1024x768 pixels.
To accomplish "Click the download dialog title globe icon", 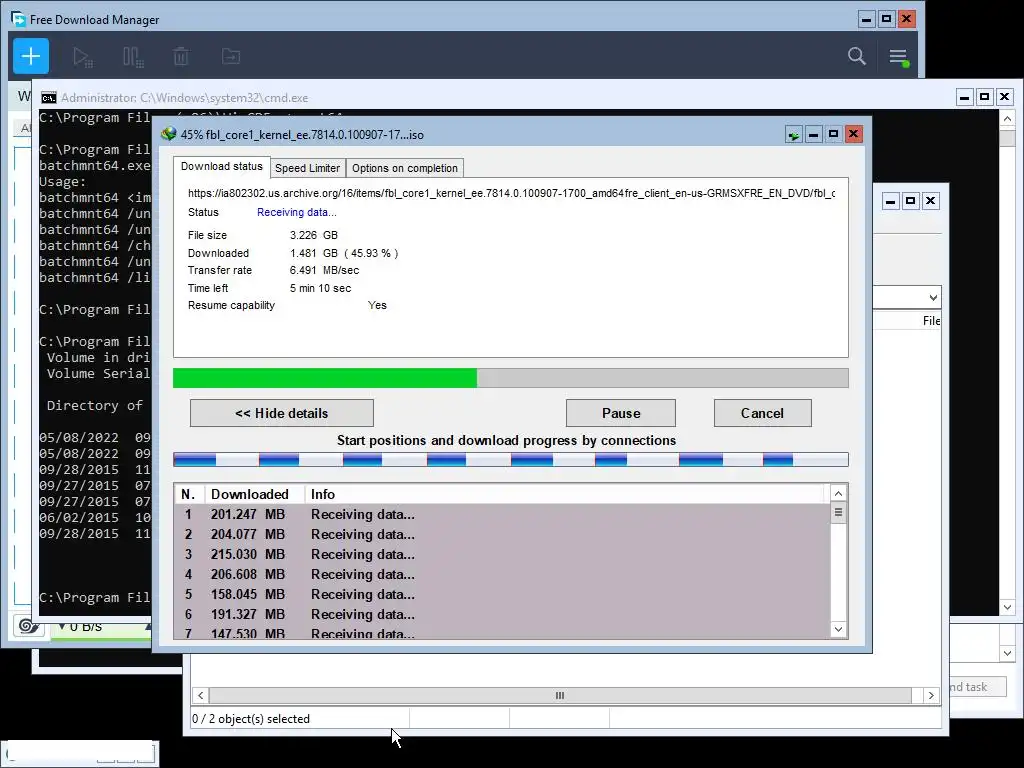I will [x=168, y=134].
